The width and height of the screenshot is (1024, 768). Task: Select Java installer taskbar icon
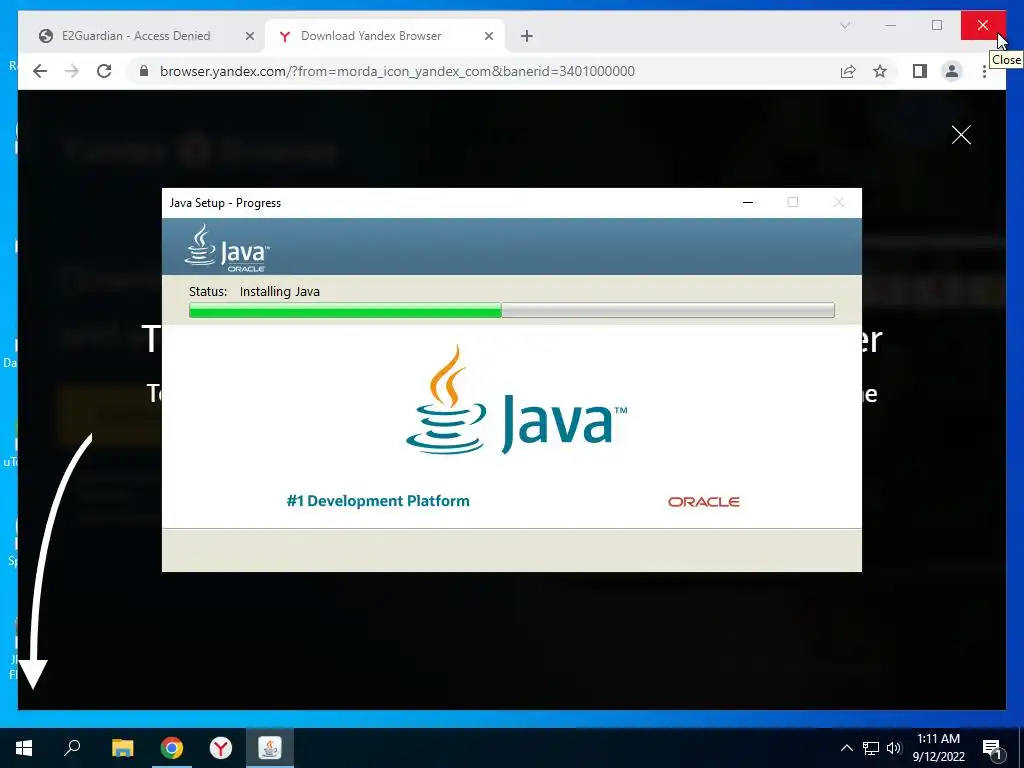click(x=270, y=748)
